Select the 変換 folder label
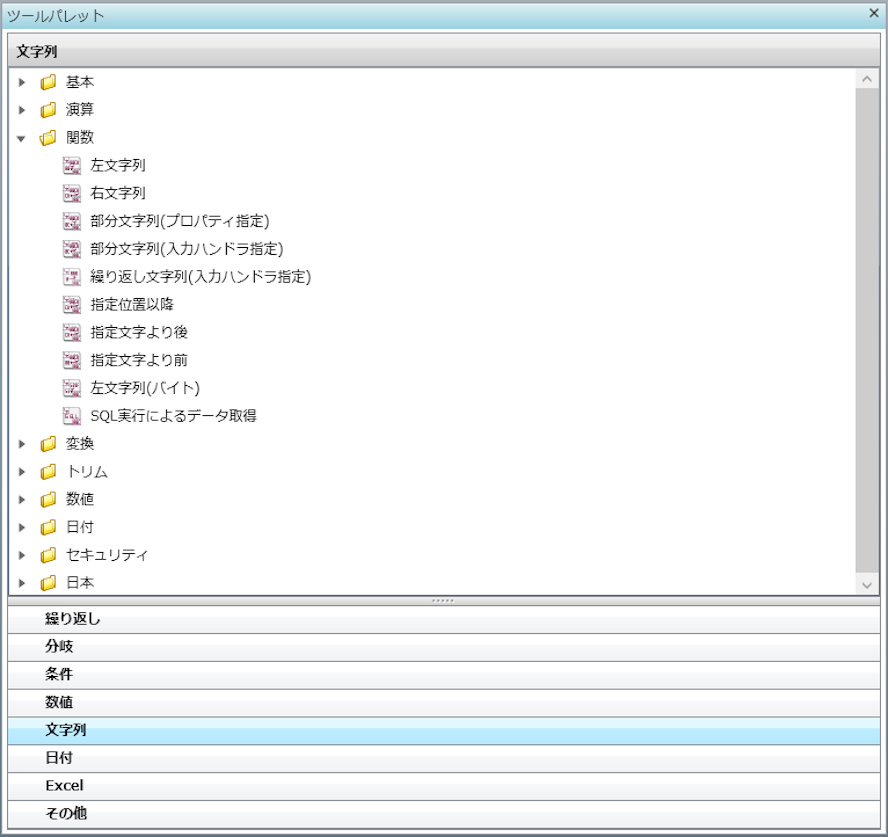The height and width of the screenshot is (837, 888). pyautogui.click(x=80, y=444)
